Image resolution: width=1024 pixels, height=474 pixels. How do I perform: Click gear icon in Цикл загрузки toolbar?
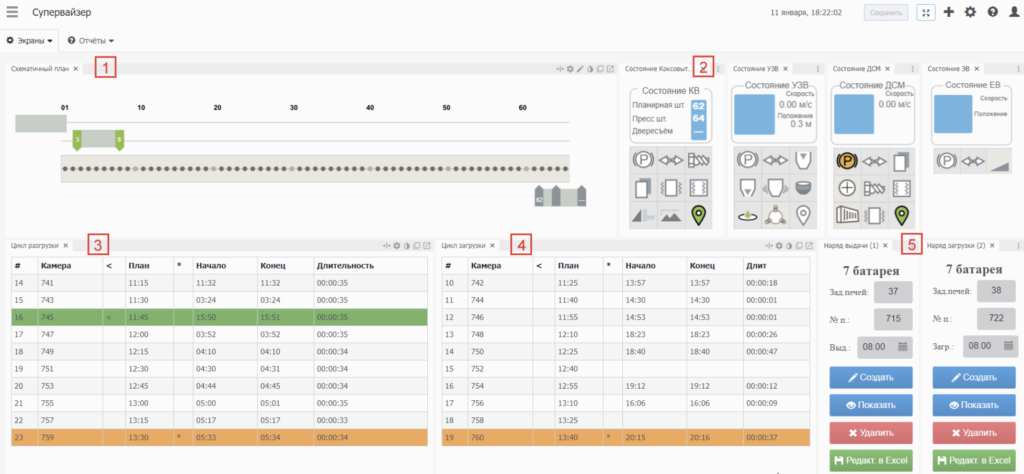778,246
